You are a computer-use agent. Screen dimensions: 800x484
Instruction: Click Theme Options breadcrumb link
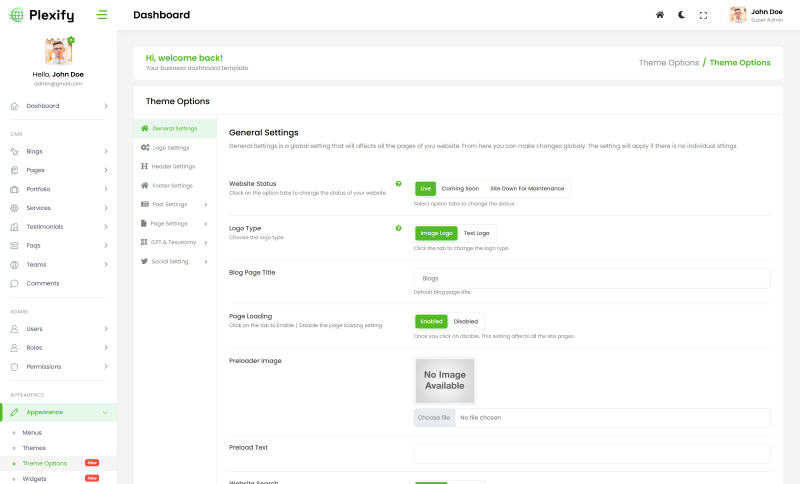click(x=668, y=62)
